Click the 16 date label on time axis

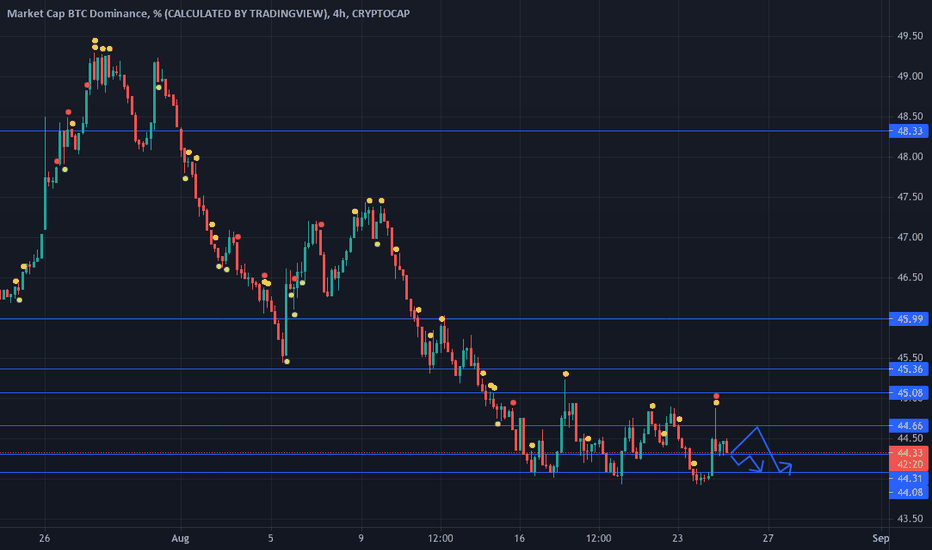[519, 539]
